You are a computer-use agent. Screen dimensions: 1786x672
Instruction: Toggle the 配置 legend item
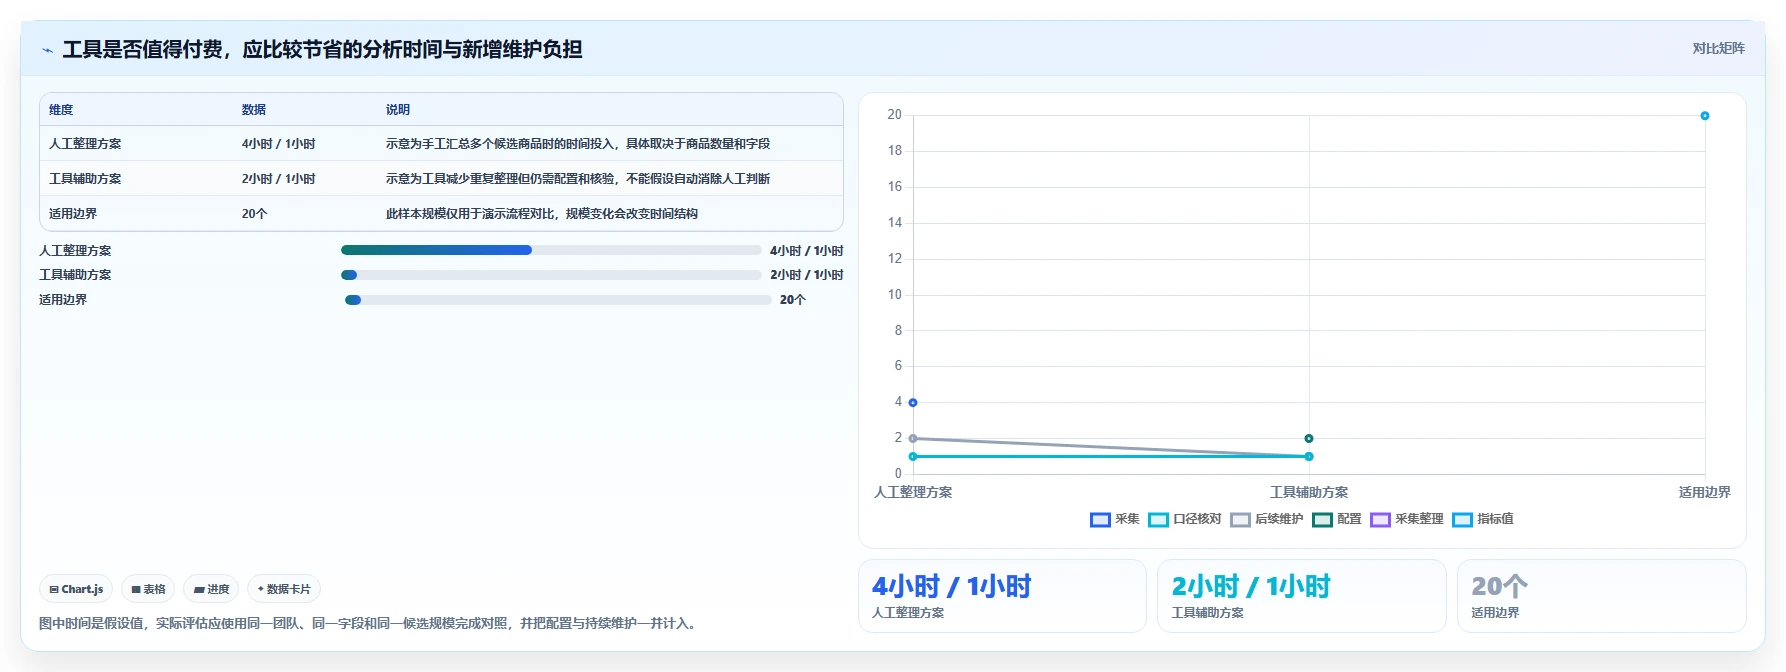click(1337, 519)
